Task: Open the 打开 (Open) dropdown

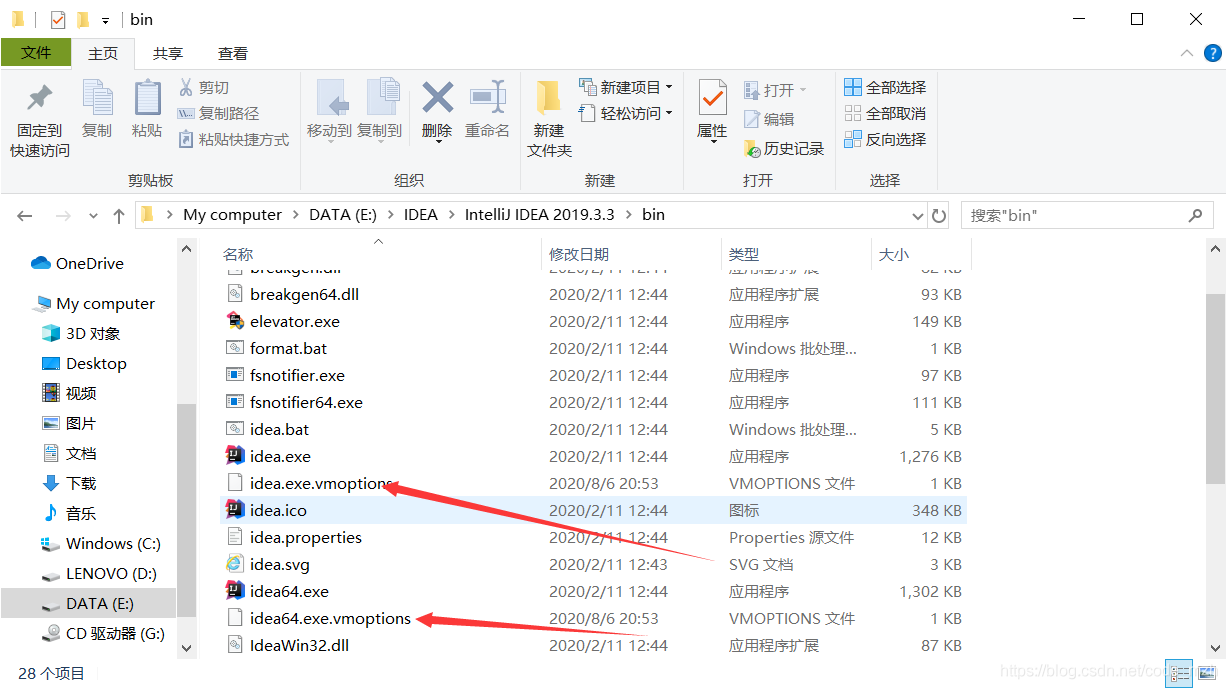Action: pyautogui.click(x=775, y=90)
